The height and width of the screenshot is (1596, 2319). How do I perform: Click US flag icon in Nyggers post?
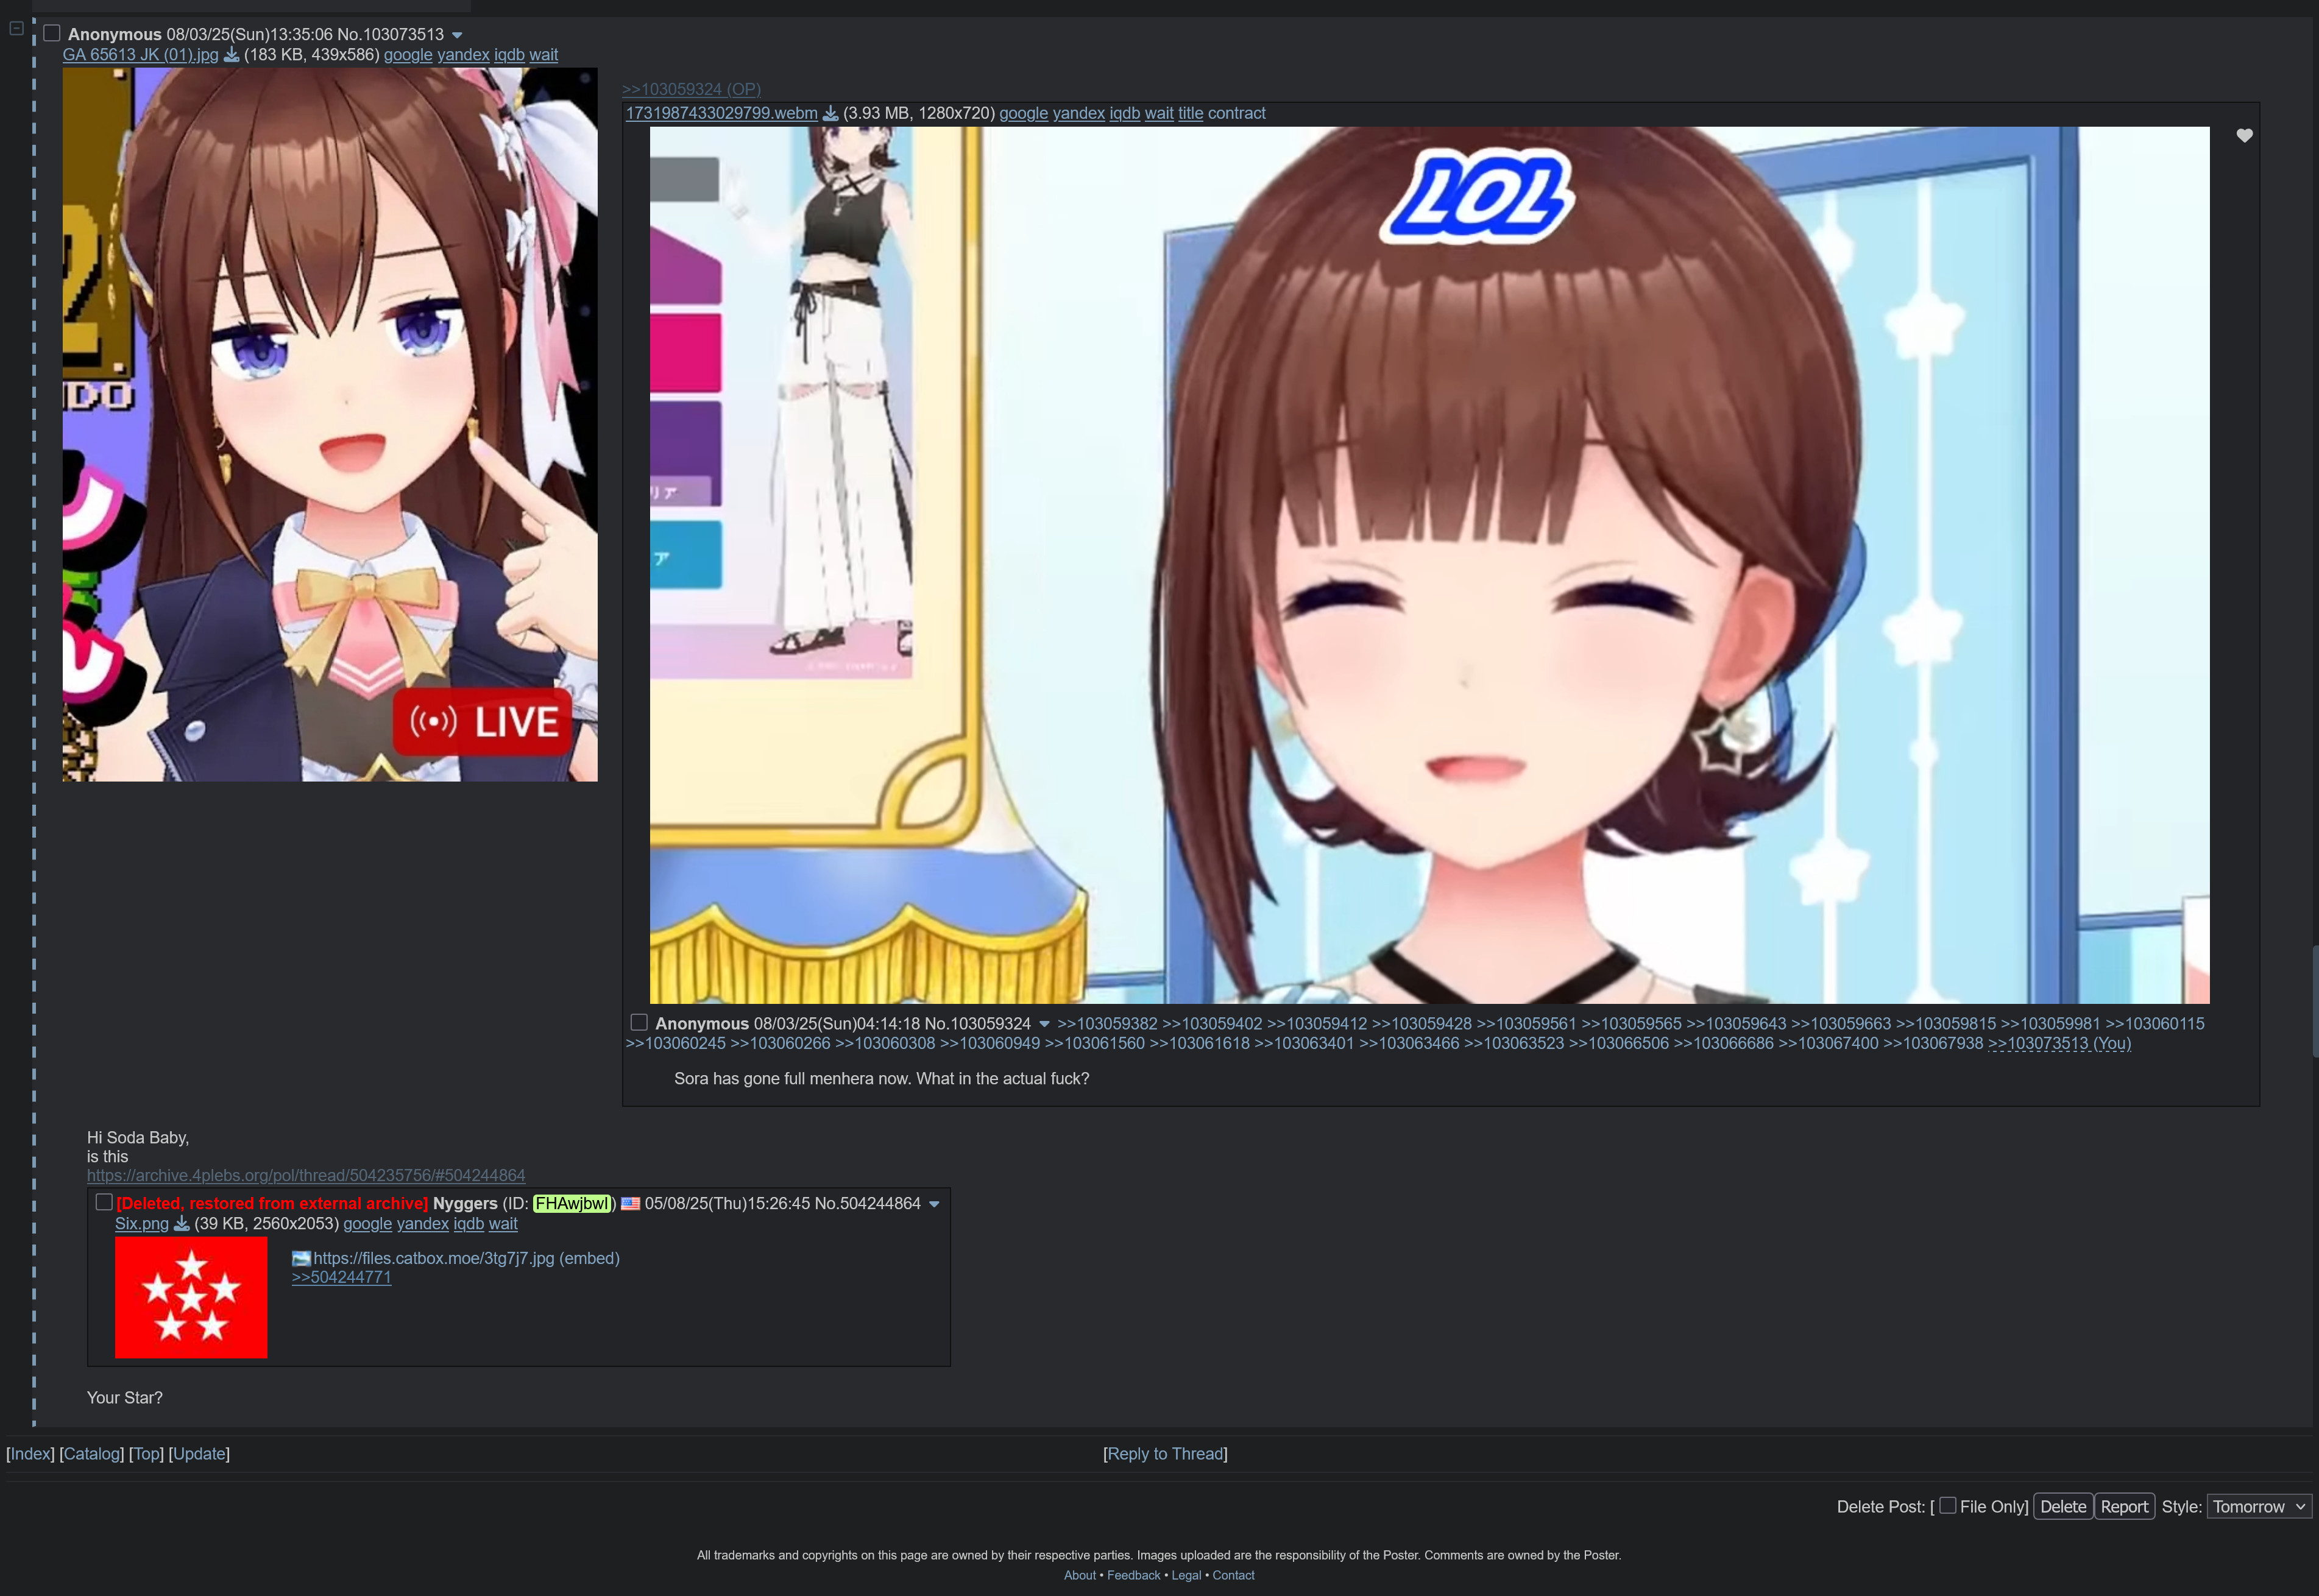click(x=630, y=1204)
